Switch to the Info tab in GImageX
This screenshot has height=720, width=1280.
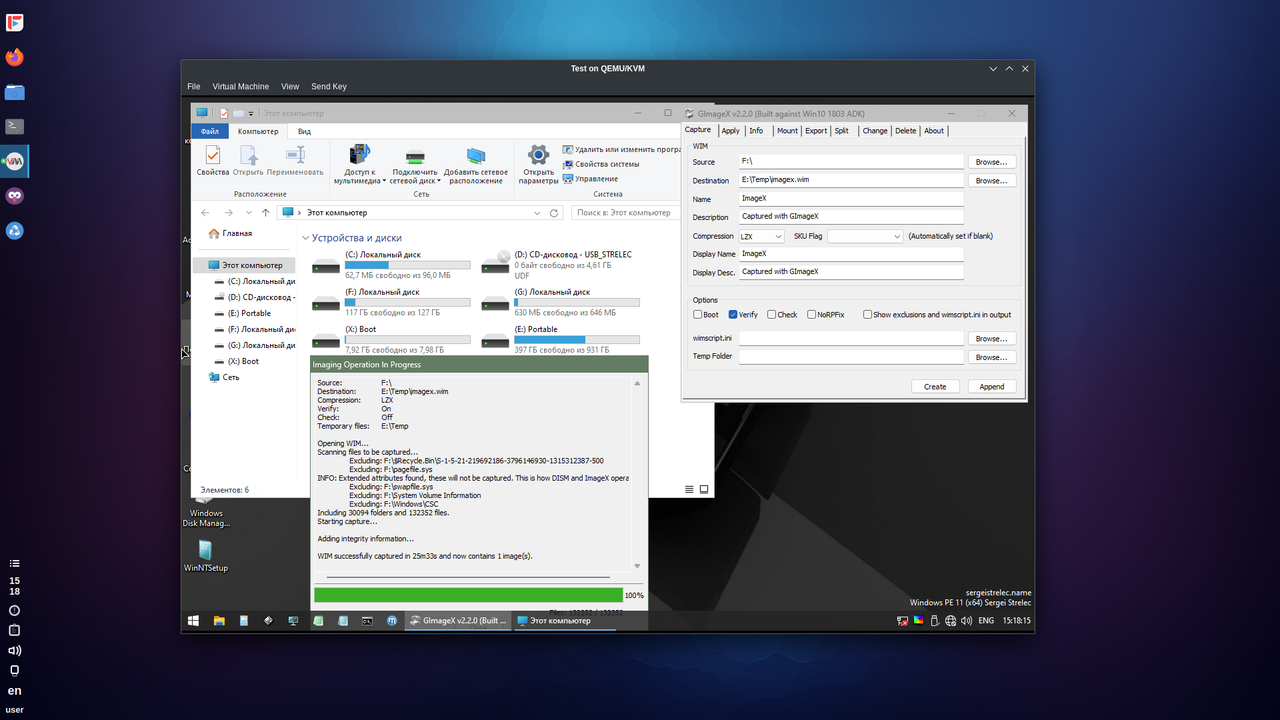click(756, 131)
